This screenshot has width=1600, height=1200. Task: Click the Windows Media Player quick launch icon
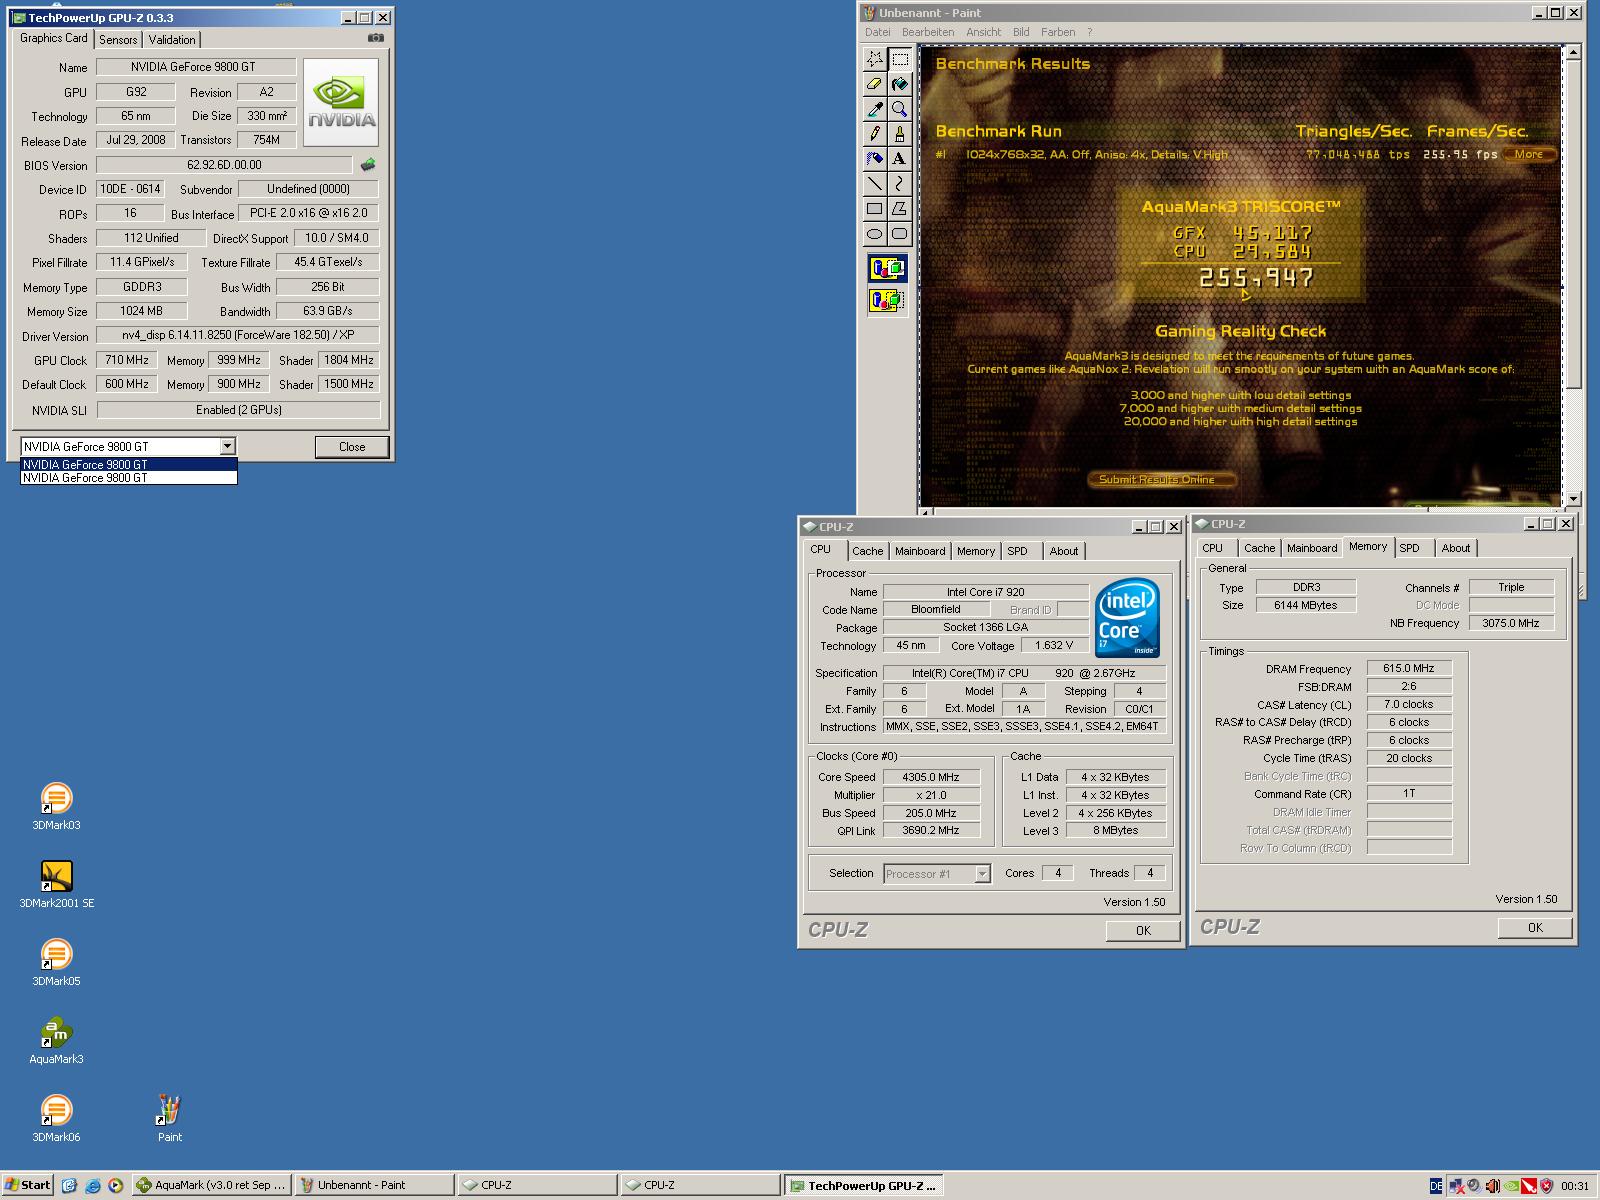tap(115, 1185)
